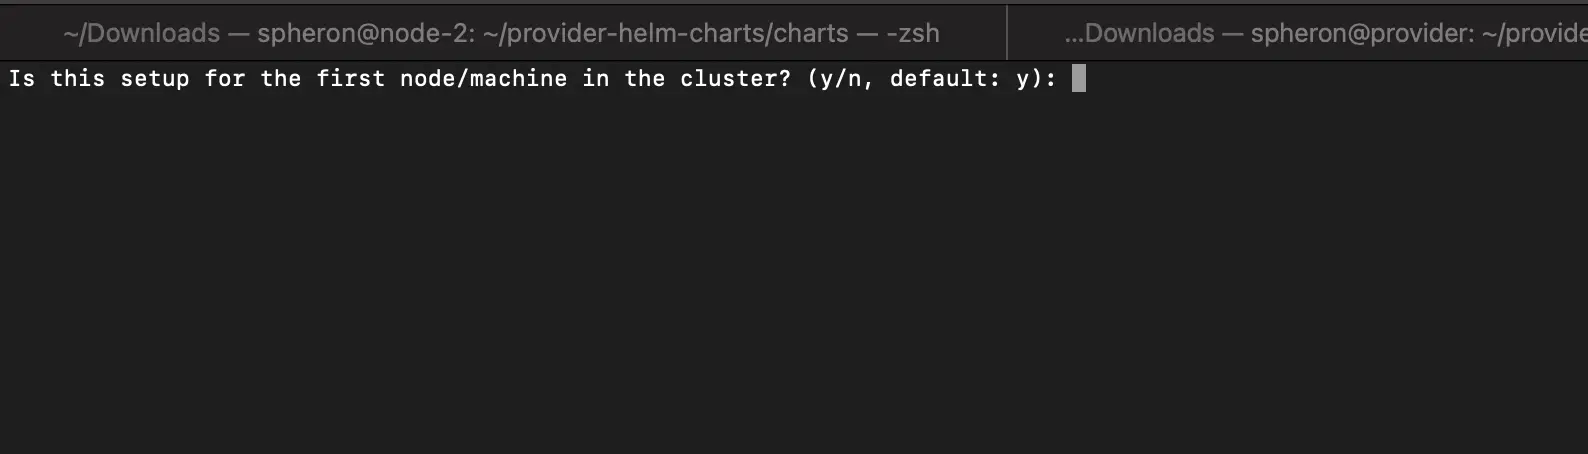This screenshot has width=1588, height=454.
Task: Click the final "y):" in the prompt
Action: pos(1036,78)
